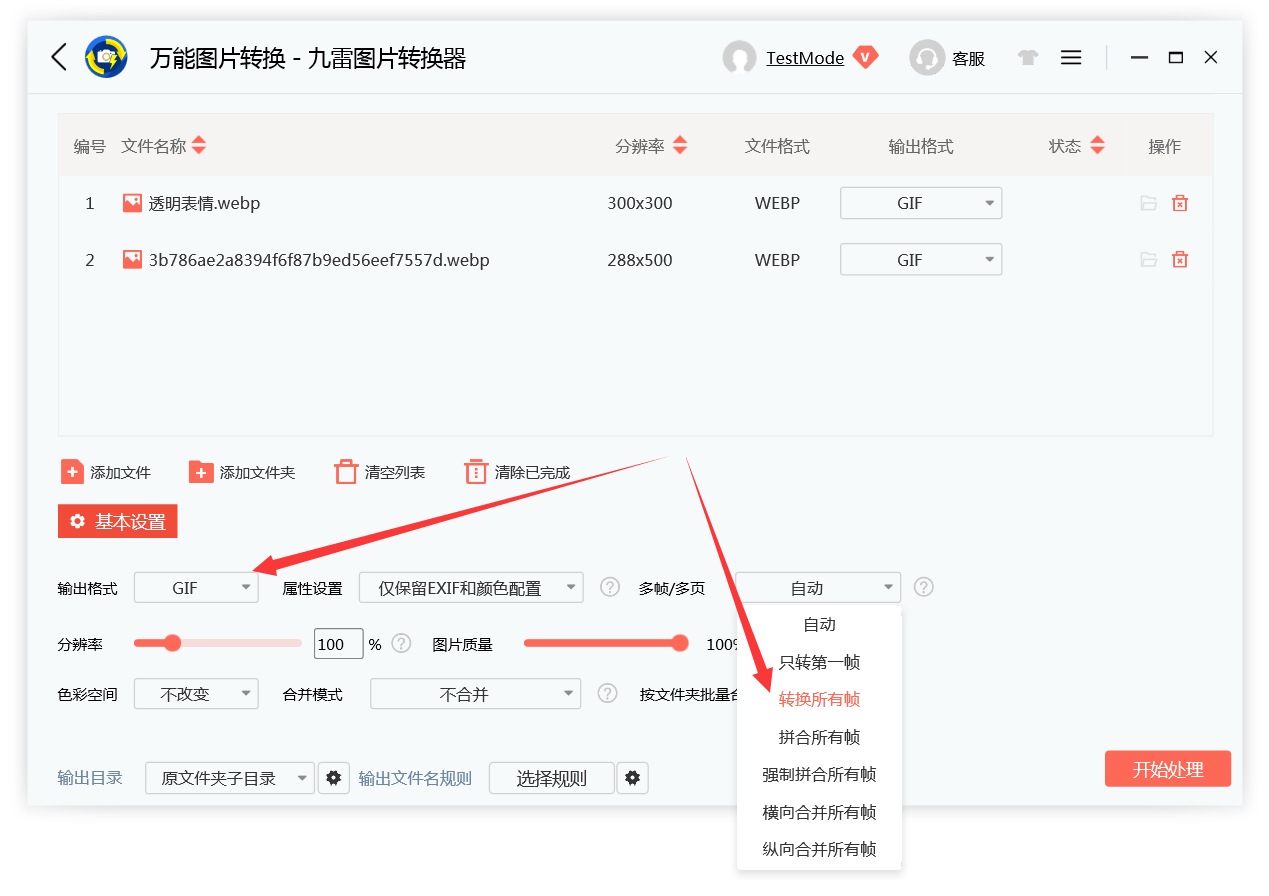Delete the 透明表情.webp row

pos(1180,203)
